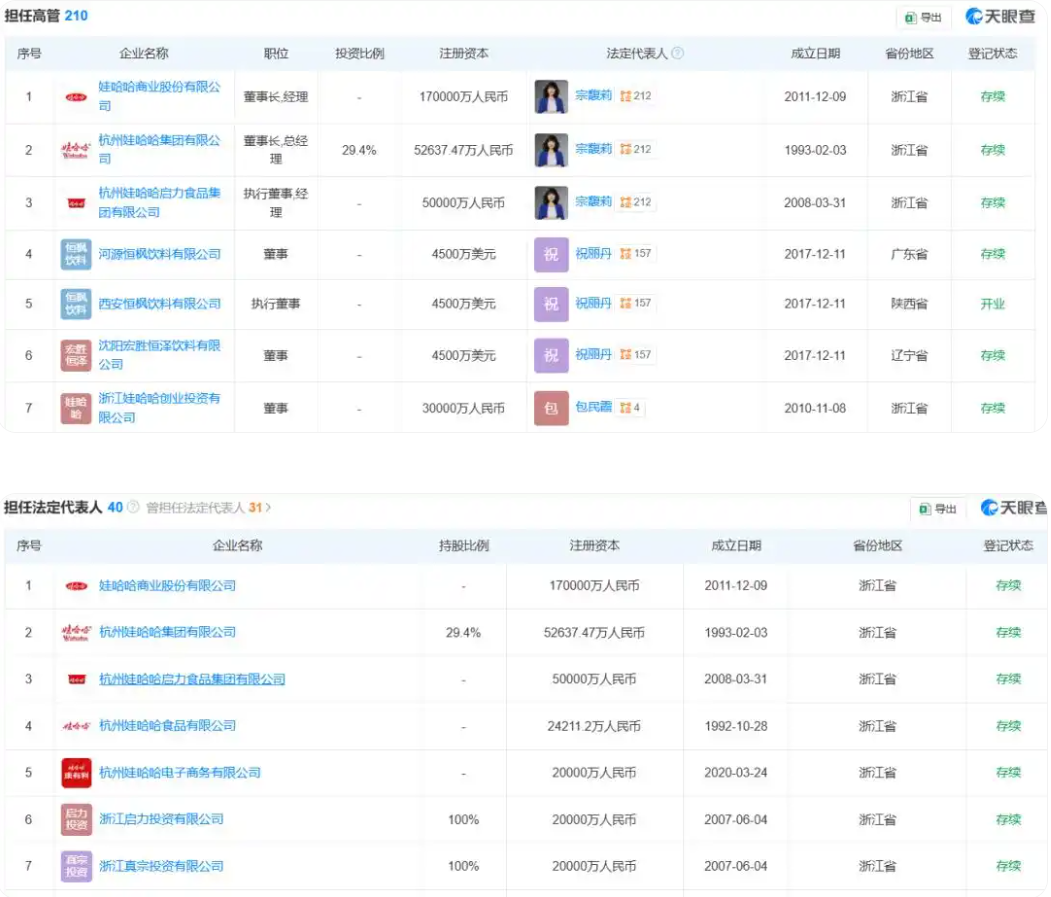
Task: Click the 辽宁省 province cell
Action: [x=909, y=355]
